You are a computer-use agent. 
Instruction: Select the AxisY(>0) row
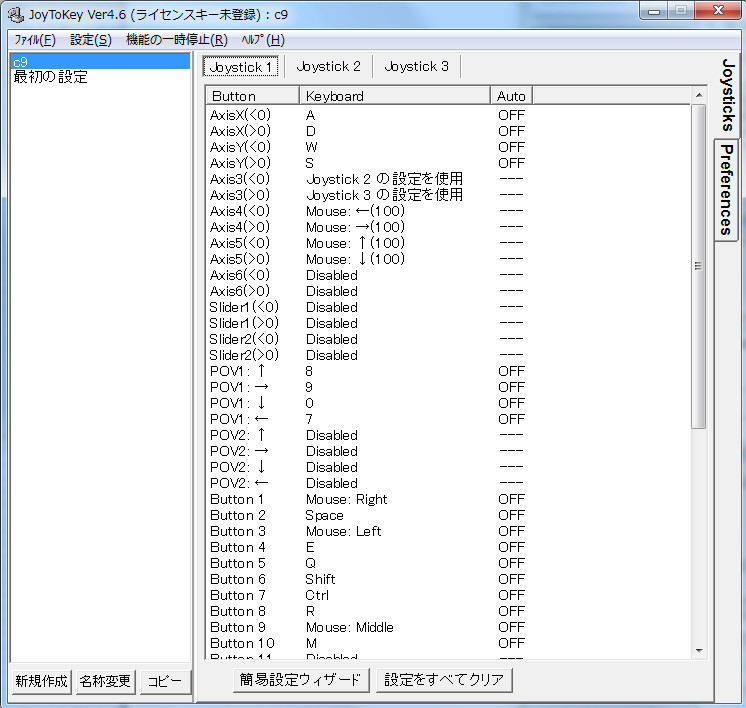pyautogui.click(x=449, y=163)
